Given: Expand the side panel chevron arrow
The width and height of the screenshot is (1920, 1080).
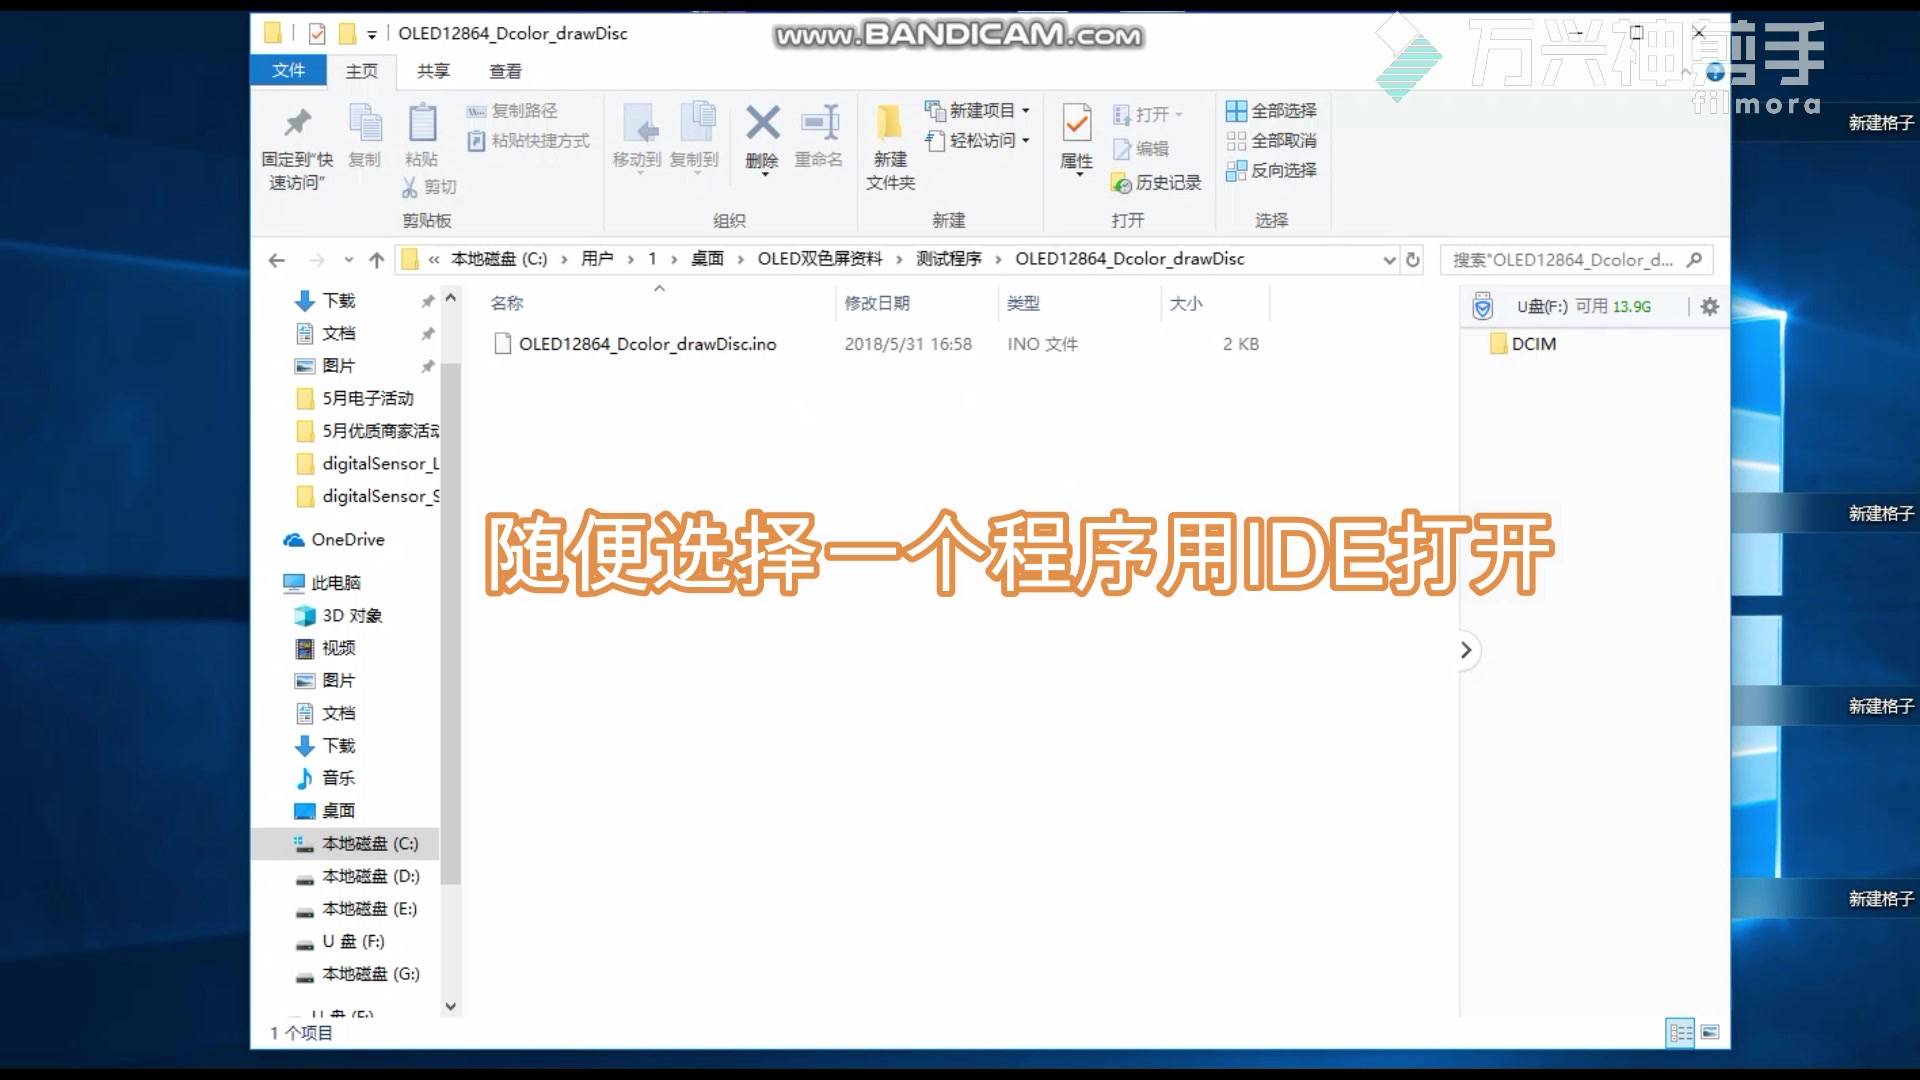Looking at the screenshot, I should (1466, 650).
